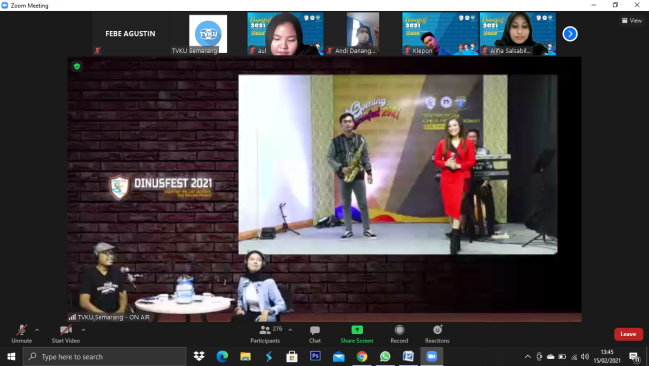Viewport: 649px width, 366px height.
Task: Switch to Zoom taskbar icon
Action: (432, 356)
